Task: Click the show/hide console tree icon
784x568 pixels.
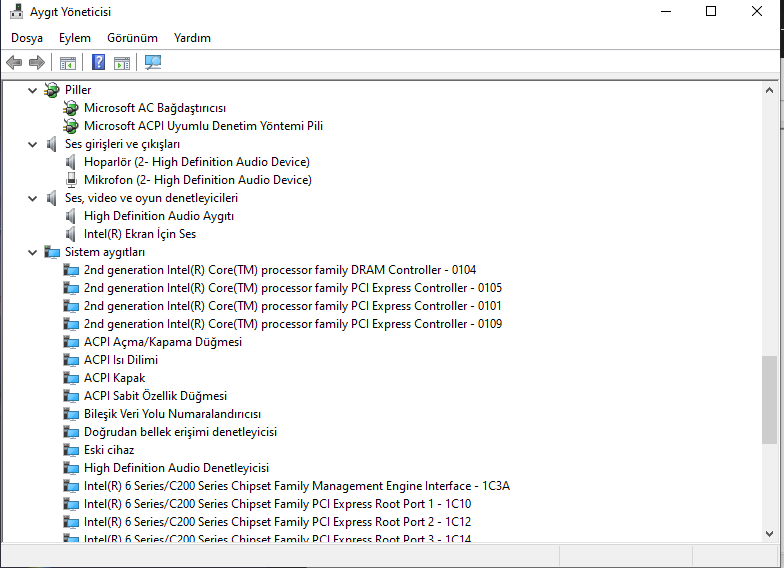Action: point(68,63)
